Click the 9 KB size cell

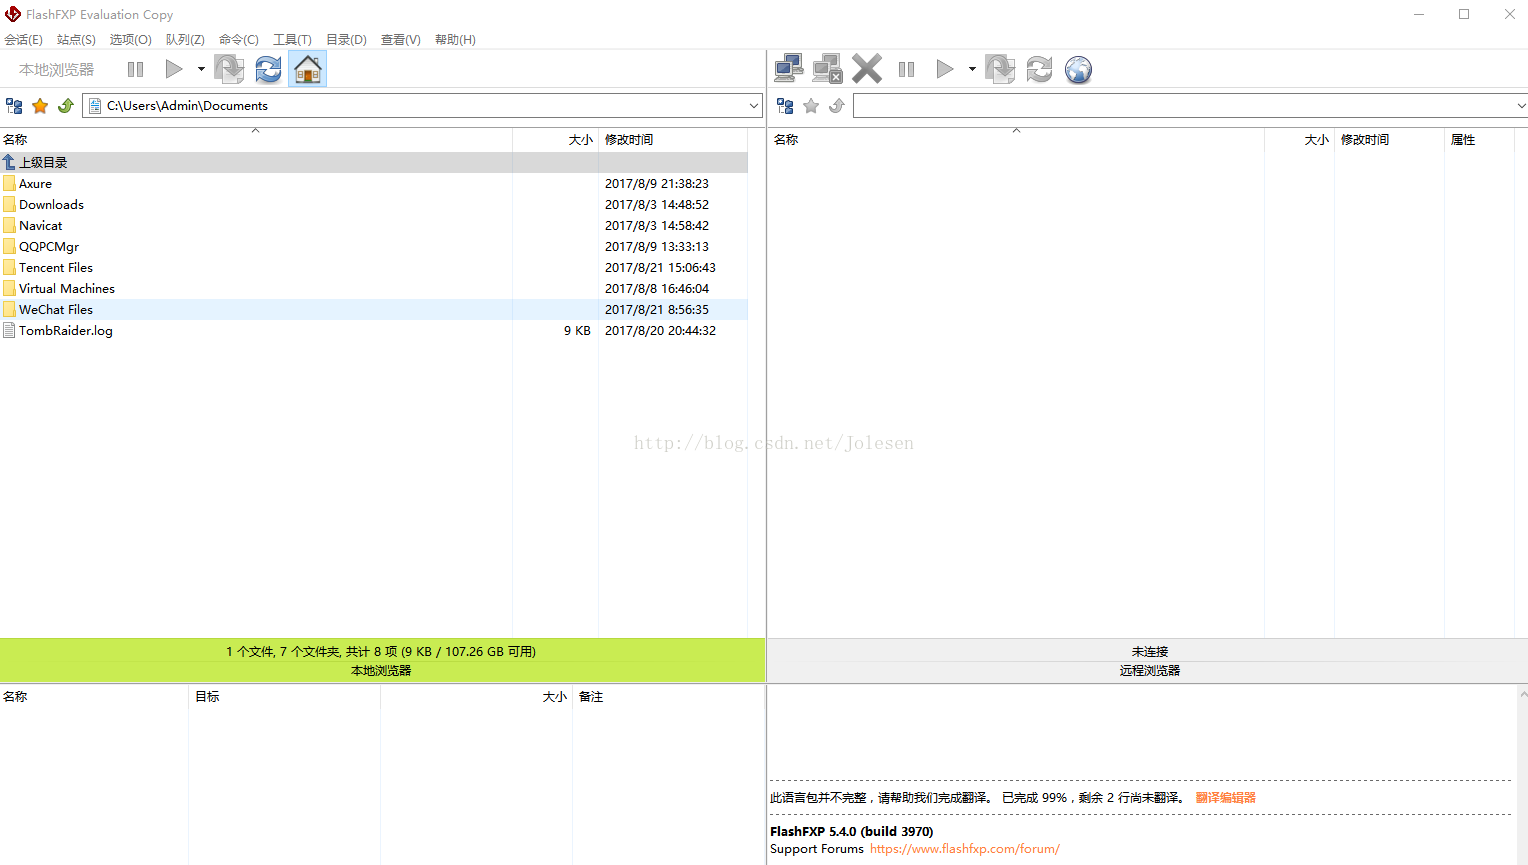point(577,331)
